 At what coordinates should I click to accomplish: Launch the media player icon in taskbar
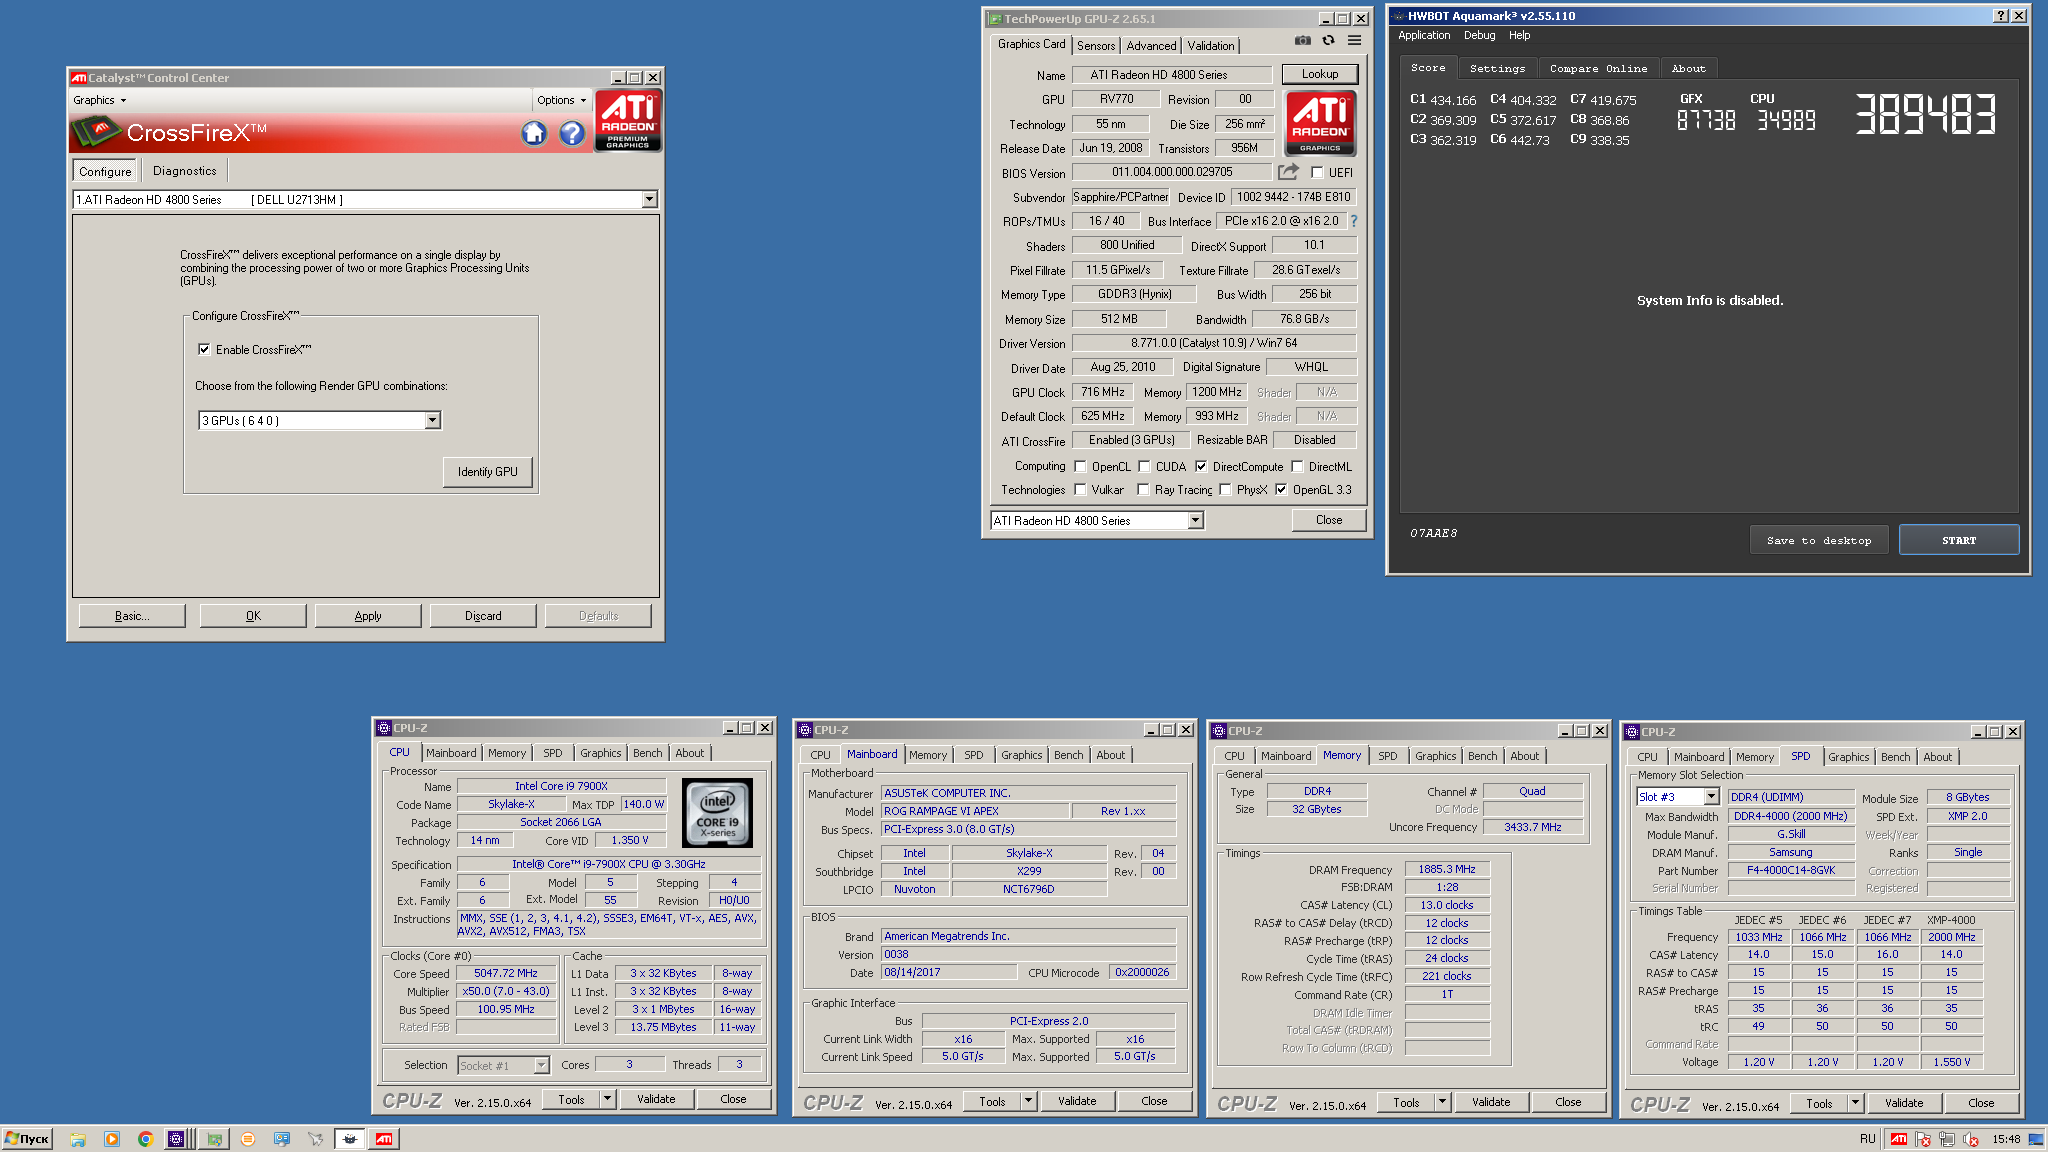(111, 1139)
